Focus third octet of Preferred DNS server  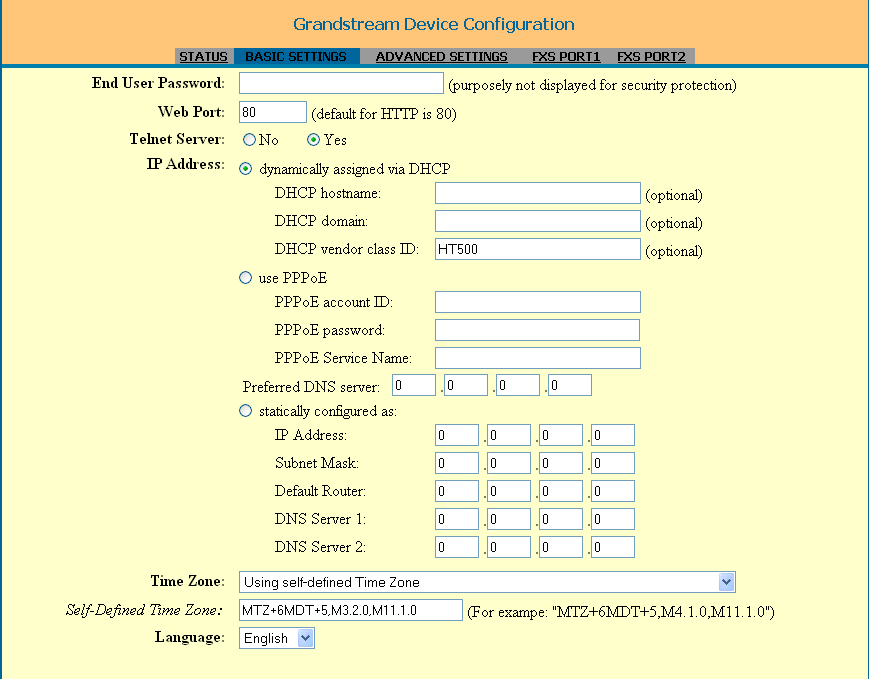click(518, 385)
